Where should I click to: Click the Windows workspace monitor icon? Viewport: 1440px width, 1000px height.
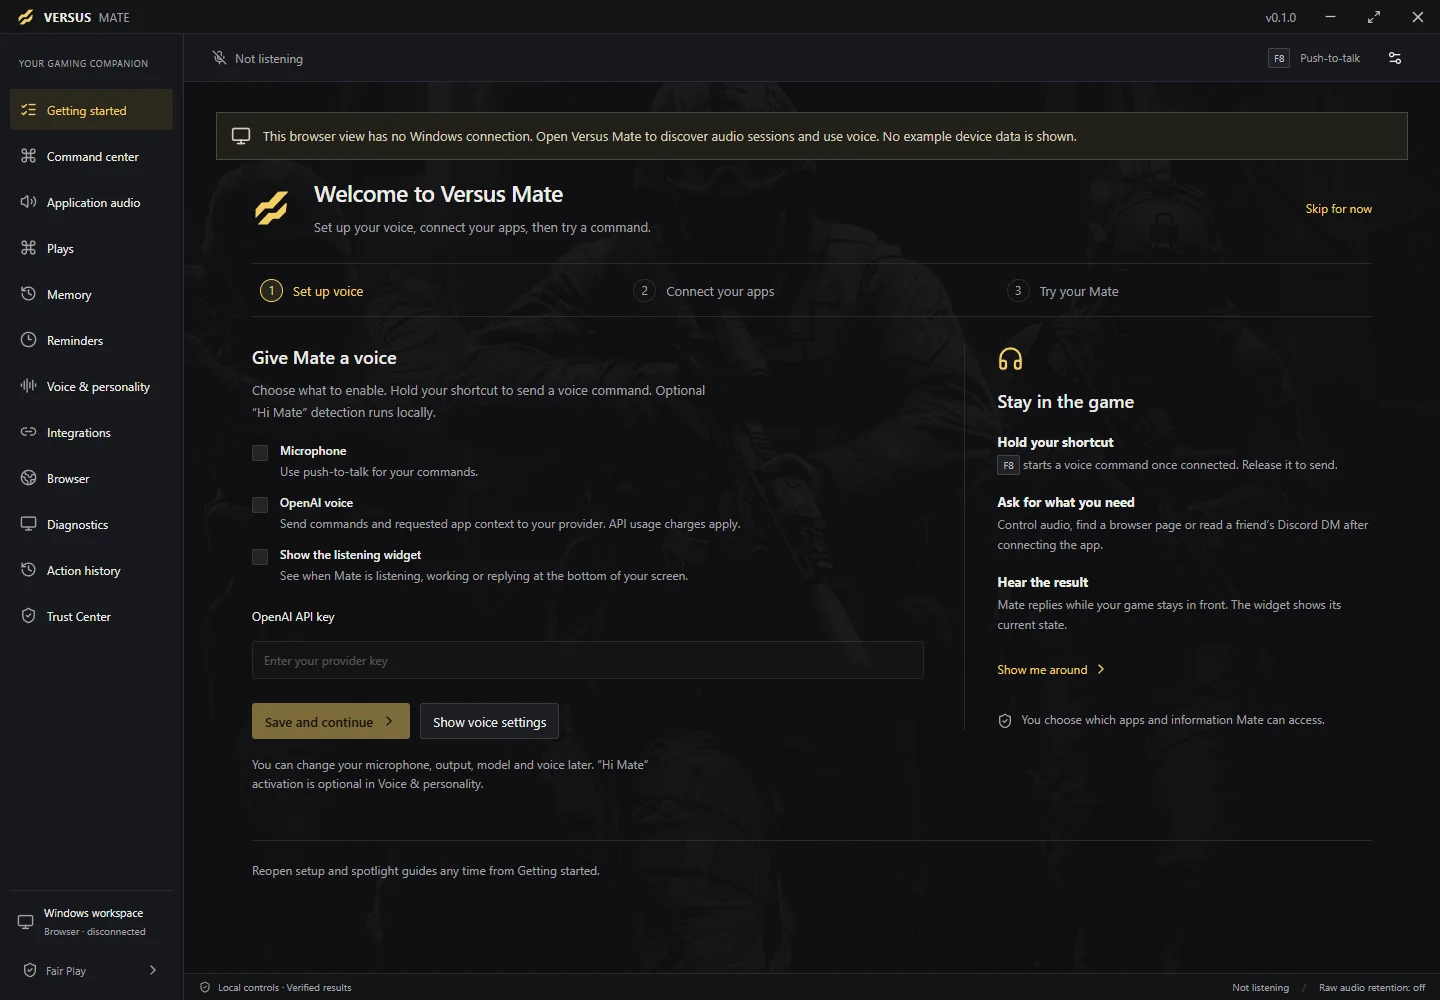[26, 922]
